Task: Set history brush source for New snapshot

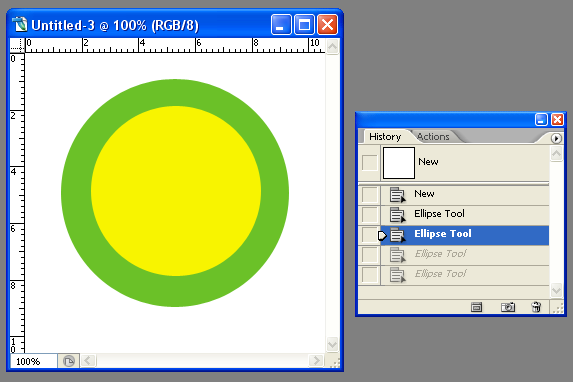Action: tap(369, 163)
